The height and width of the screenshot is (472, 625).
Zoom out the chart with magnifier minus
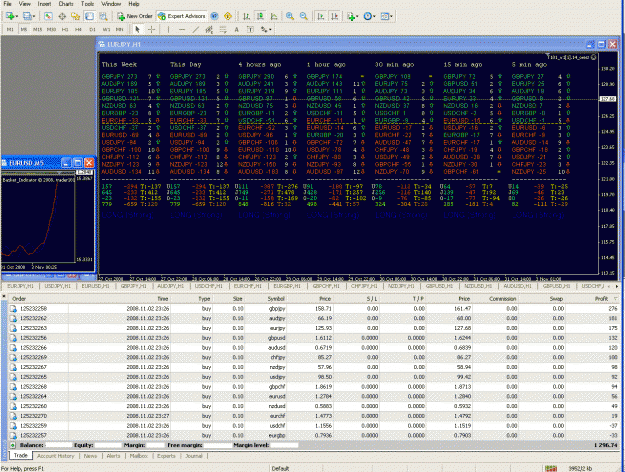[304, 16]
